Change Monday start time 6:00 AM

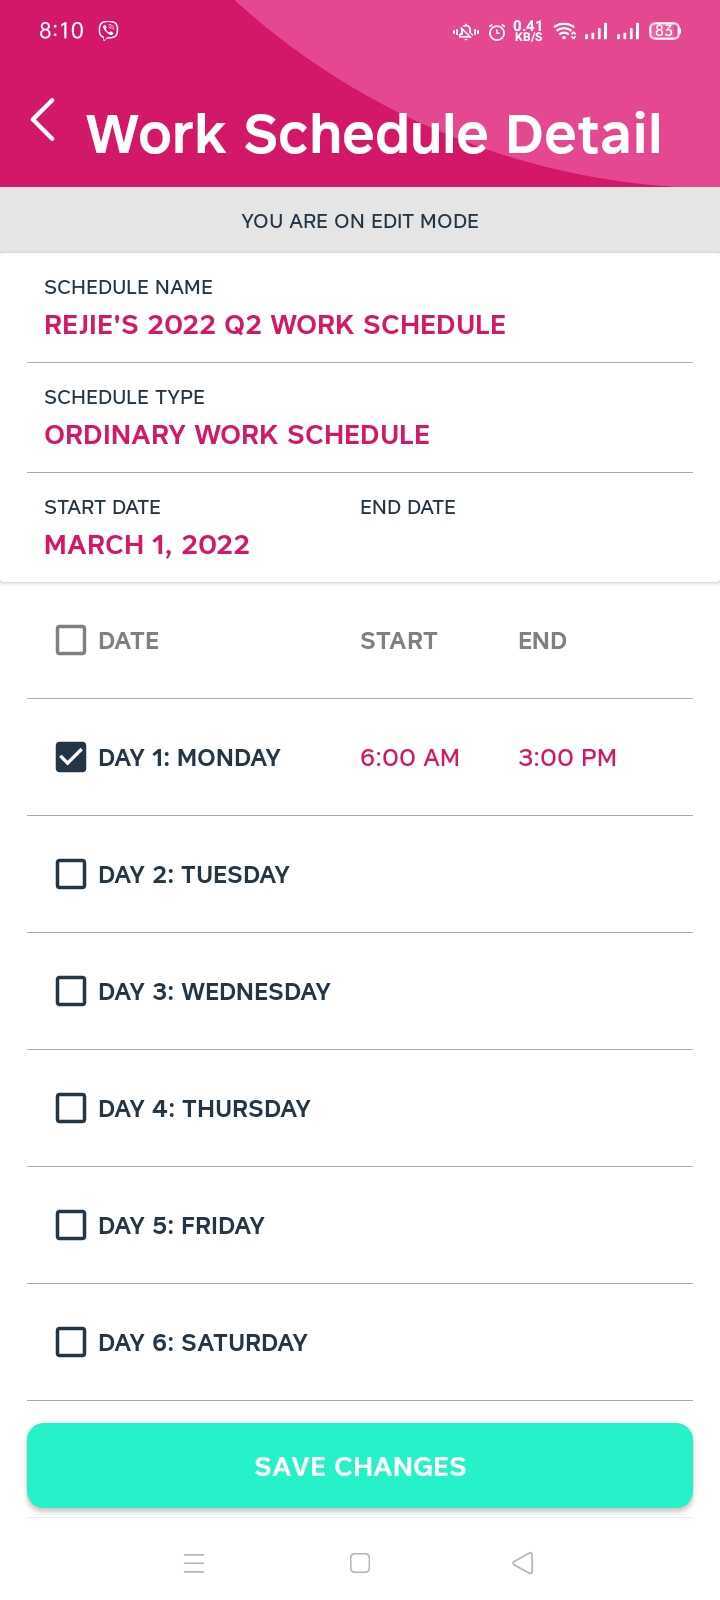pyautogui.click(x=410, y=758)
